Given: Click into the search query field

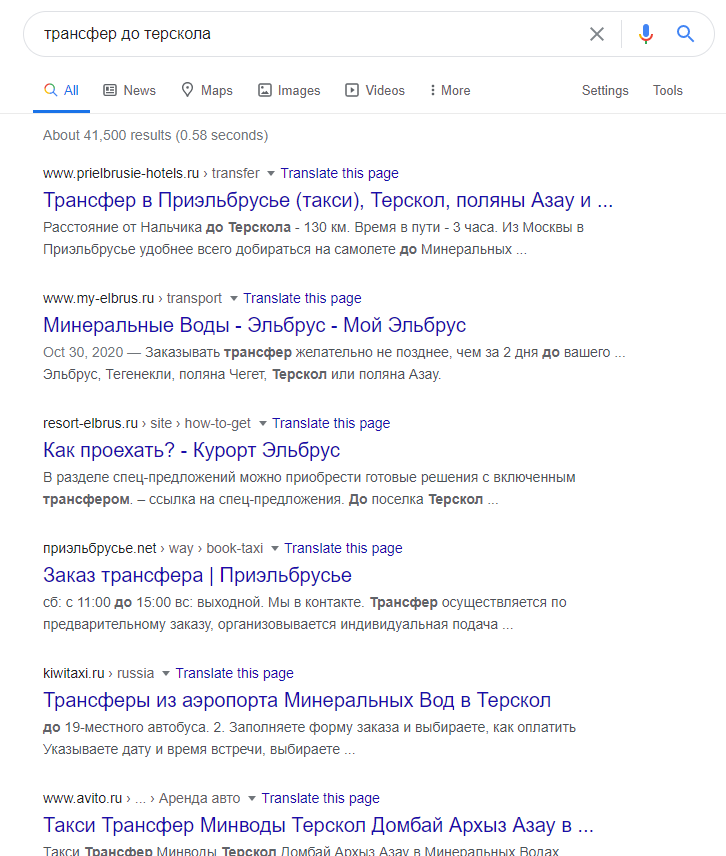Looking at the screenshot, I should coord(306,34).
